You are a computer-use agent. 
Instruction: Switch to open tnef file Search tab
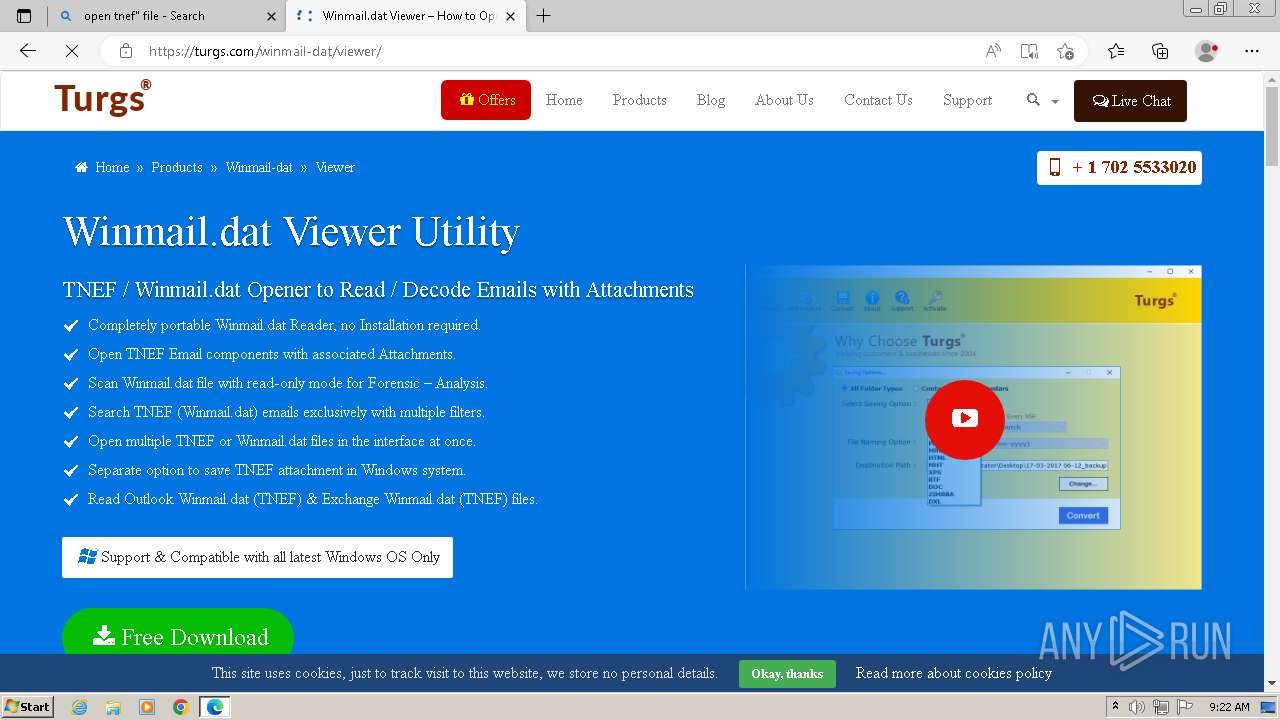pos(168,16)
